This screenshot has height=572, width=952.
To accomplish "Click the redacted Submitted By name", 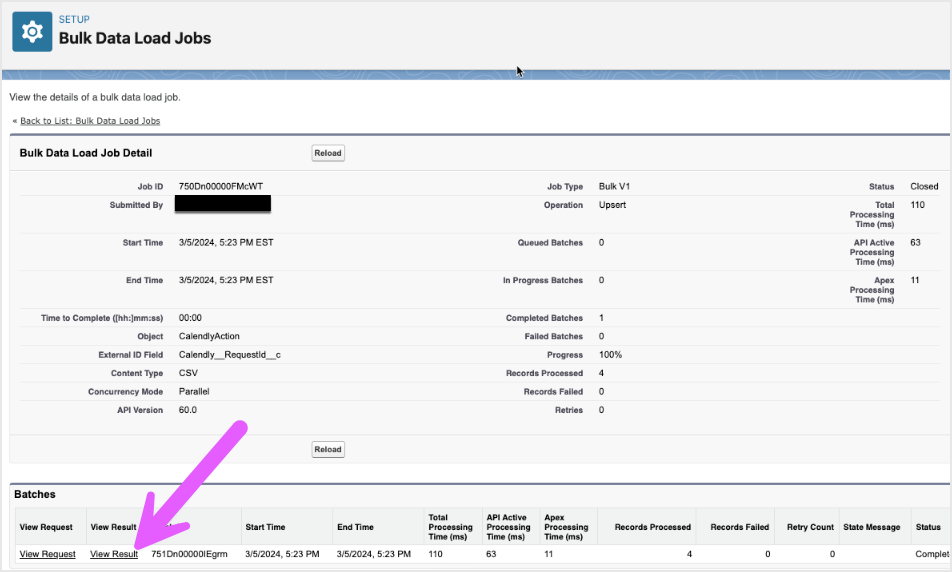I will point(222,204).
